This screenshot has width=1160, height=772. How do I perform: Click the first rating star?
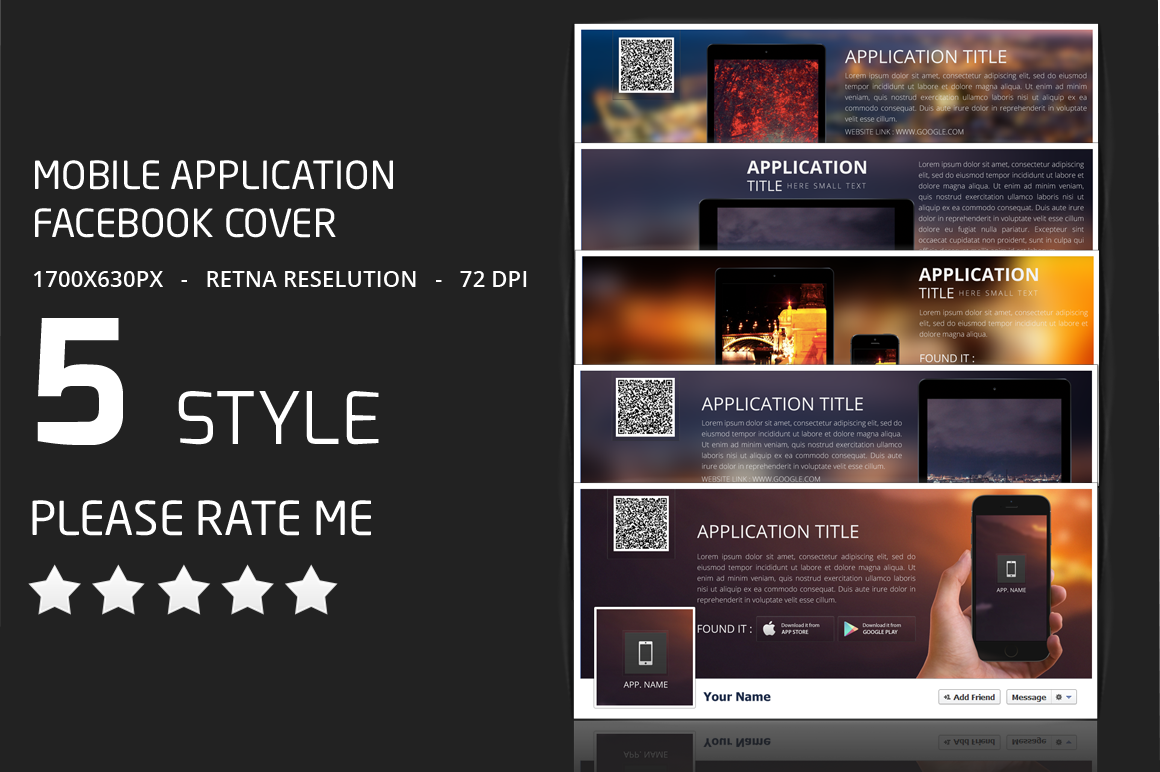point(55,590)
